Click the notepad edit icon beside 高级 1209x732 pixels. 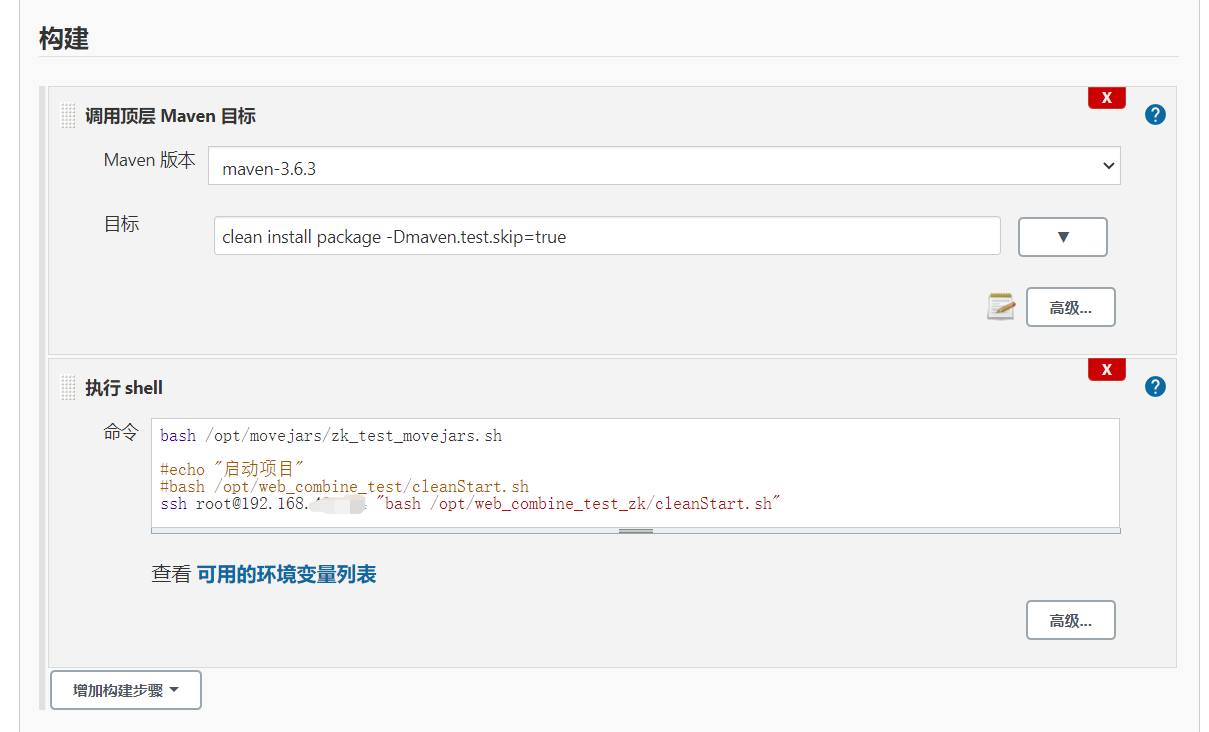[x=1001, y=307]
